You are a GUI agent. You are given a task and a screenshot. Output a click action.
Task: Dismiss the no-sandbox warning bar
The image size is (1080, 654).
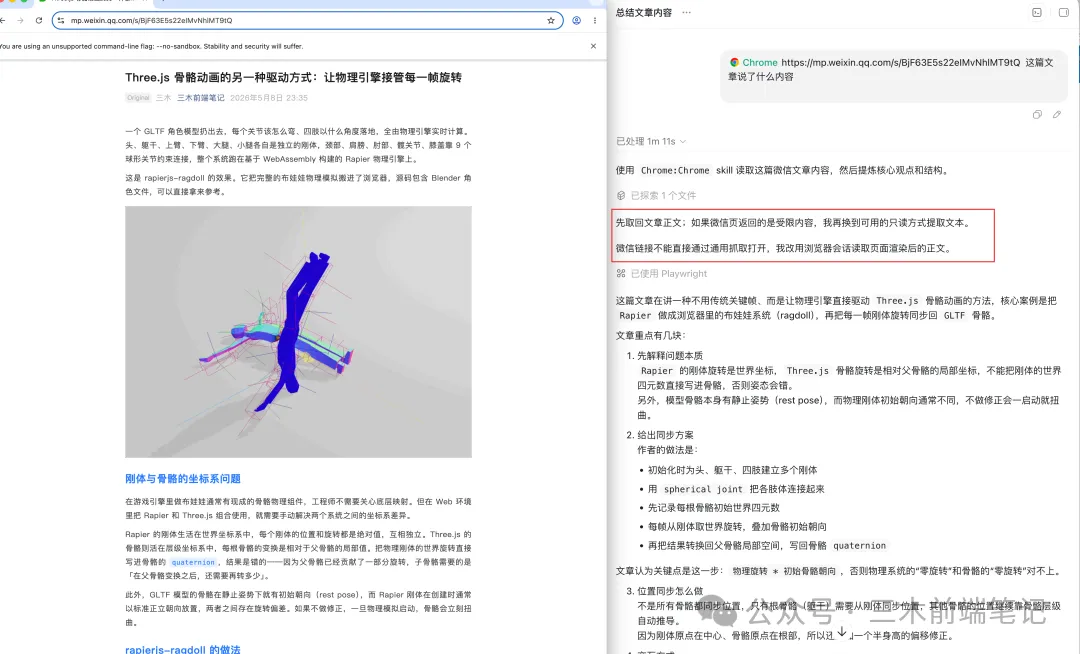(x=593, y=46)
